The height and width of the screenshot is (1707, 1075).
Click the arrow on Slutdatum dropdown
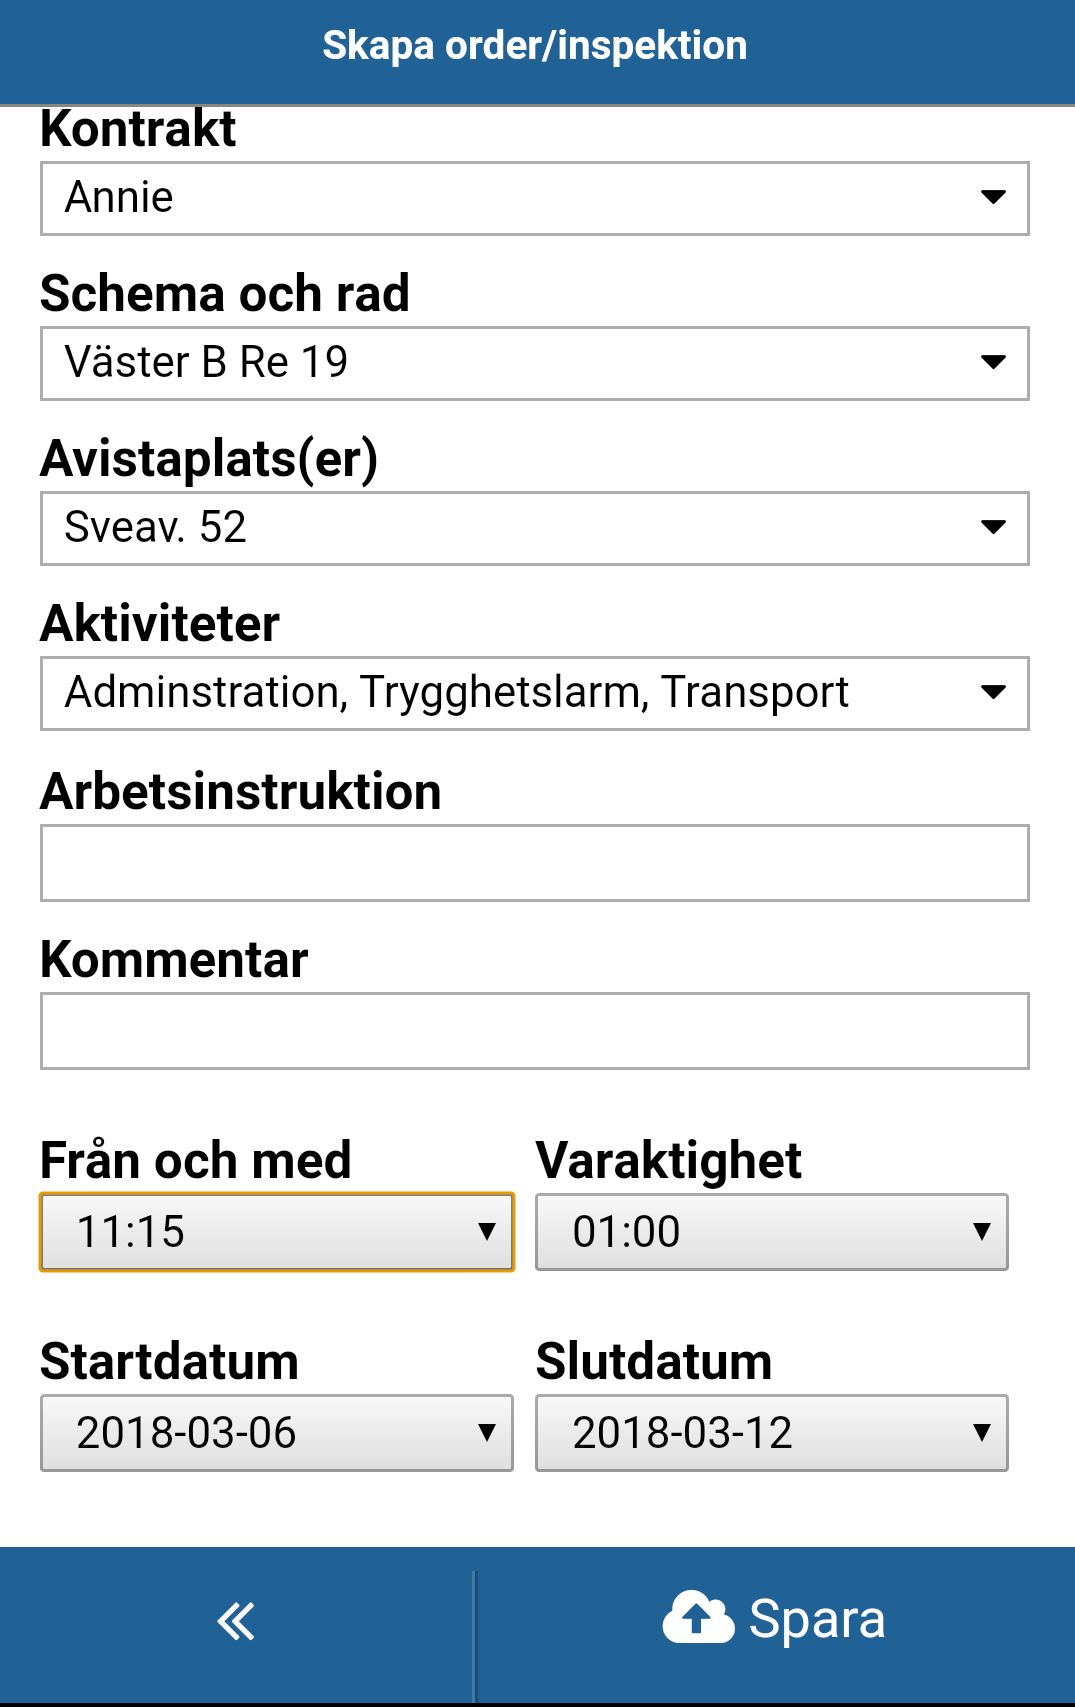point(982,1433)
